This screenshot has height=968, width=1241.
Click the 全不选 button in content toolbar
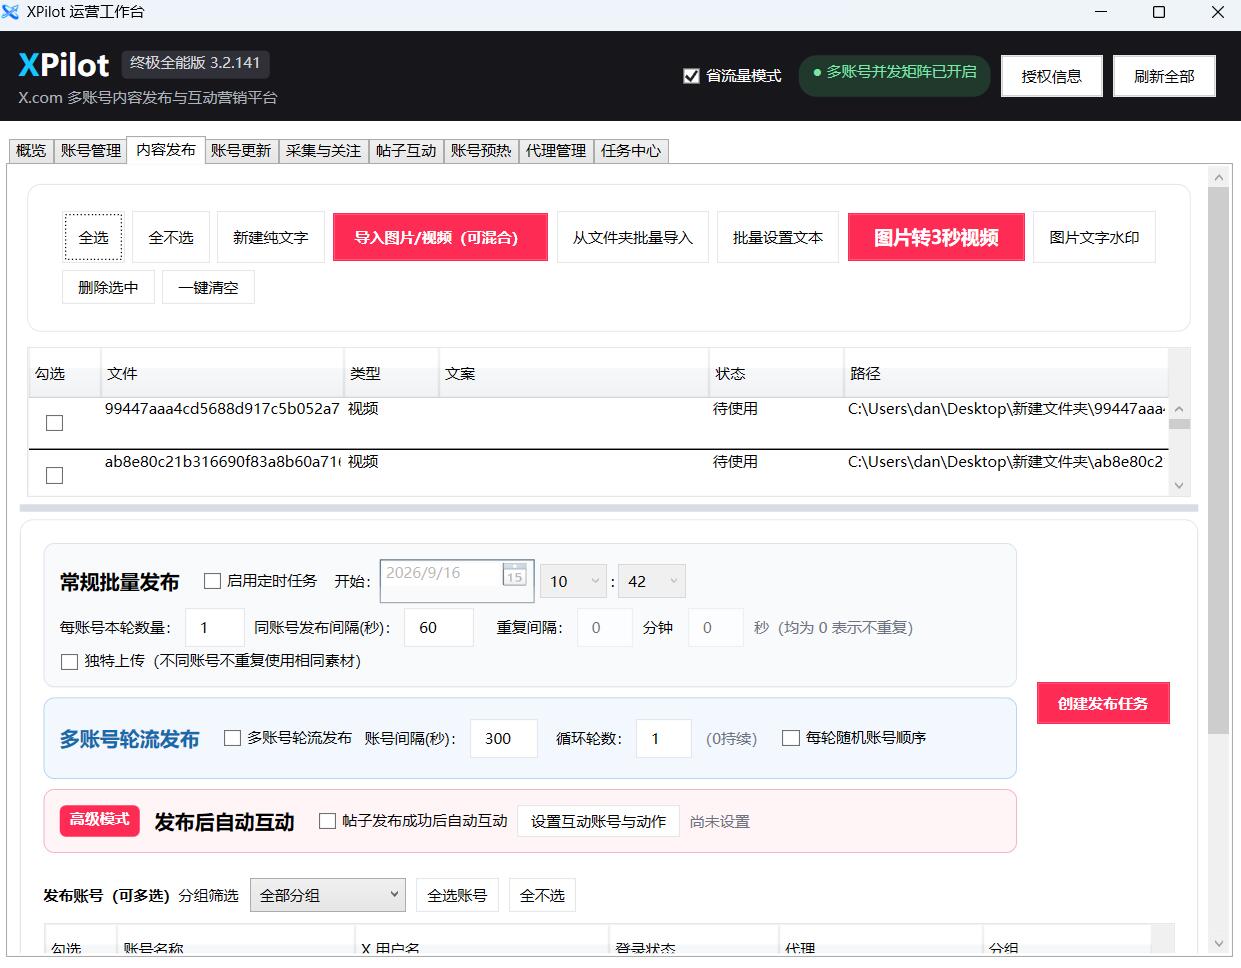[x=171, y=237]
